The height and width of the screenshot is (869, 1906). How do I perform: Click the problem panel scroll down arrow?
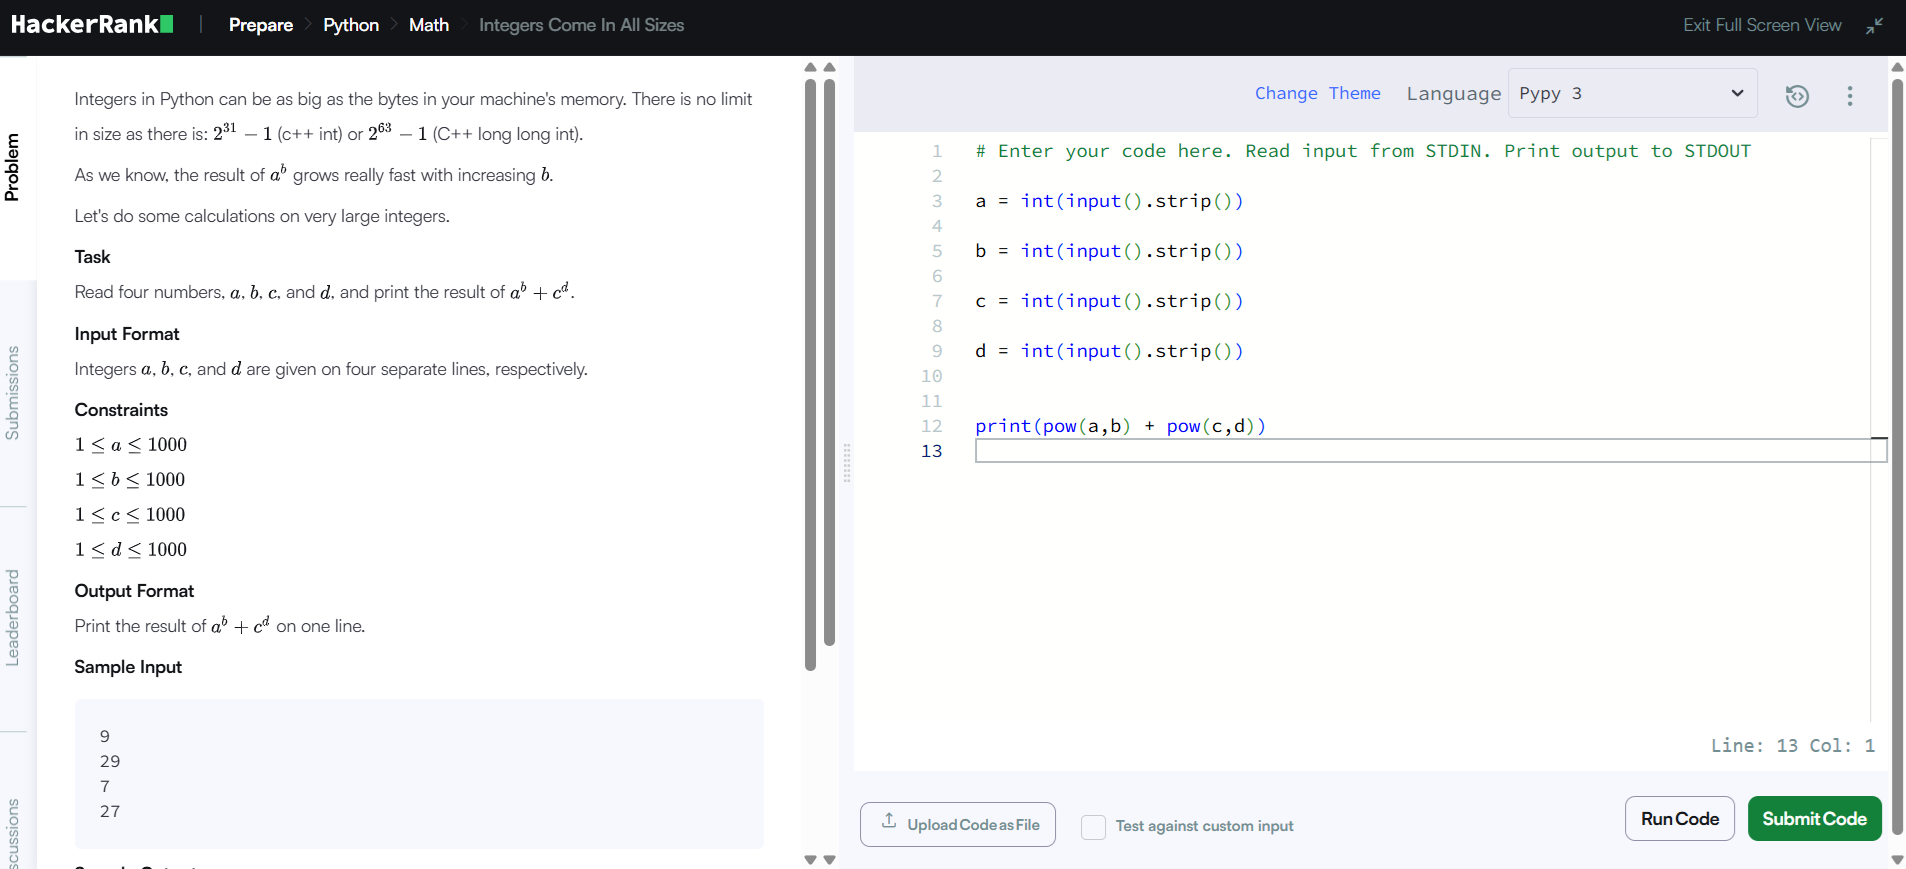click(x=811, y=859)
